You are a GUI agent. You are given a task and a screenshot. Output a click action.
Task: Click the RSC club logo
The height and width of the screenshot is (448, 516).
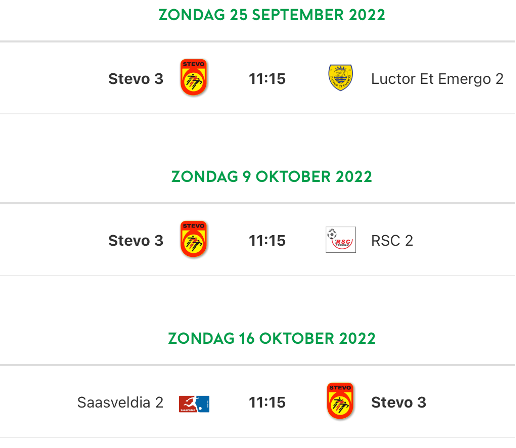click(341, 239)
